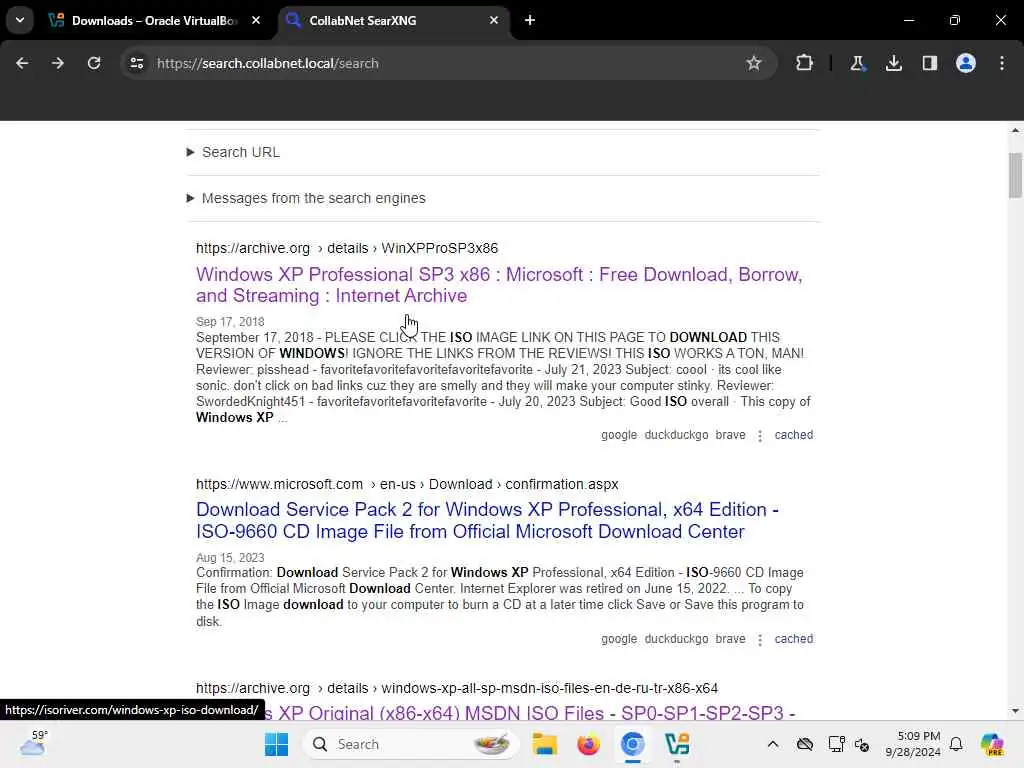
Task: Click the scrollbar up arrow
Action: coord(1015,131)
